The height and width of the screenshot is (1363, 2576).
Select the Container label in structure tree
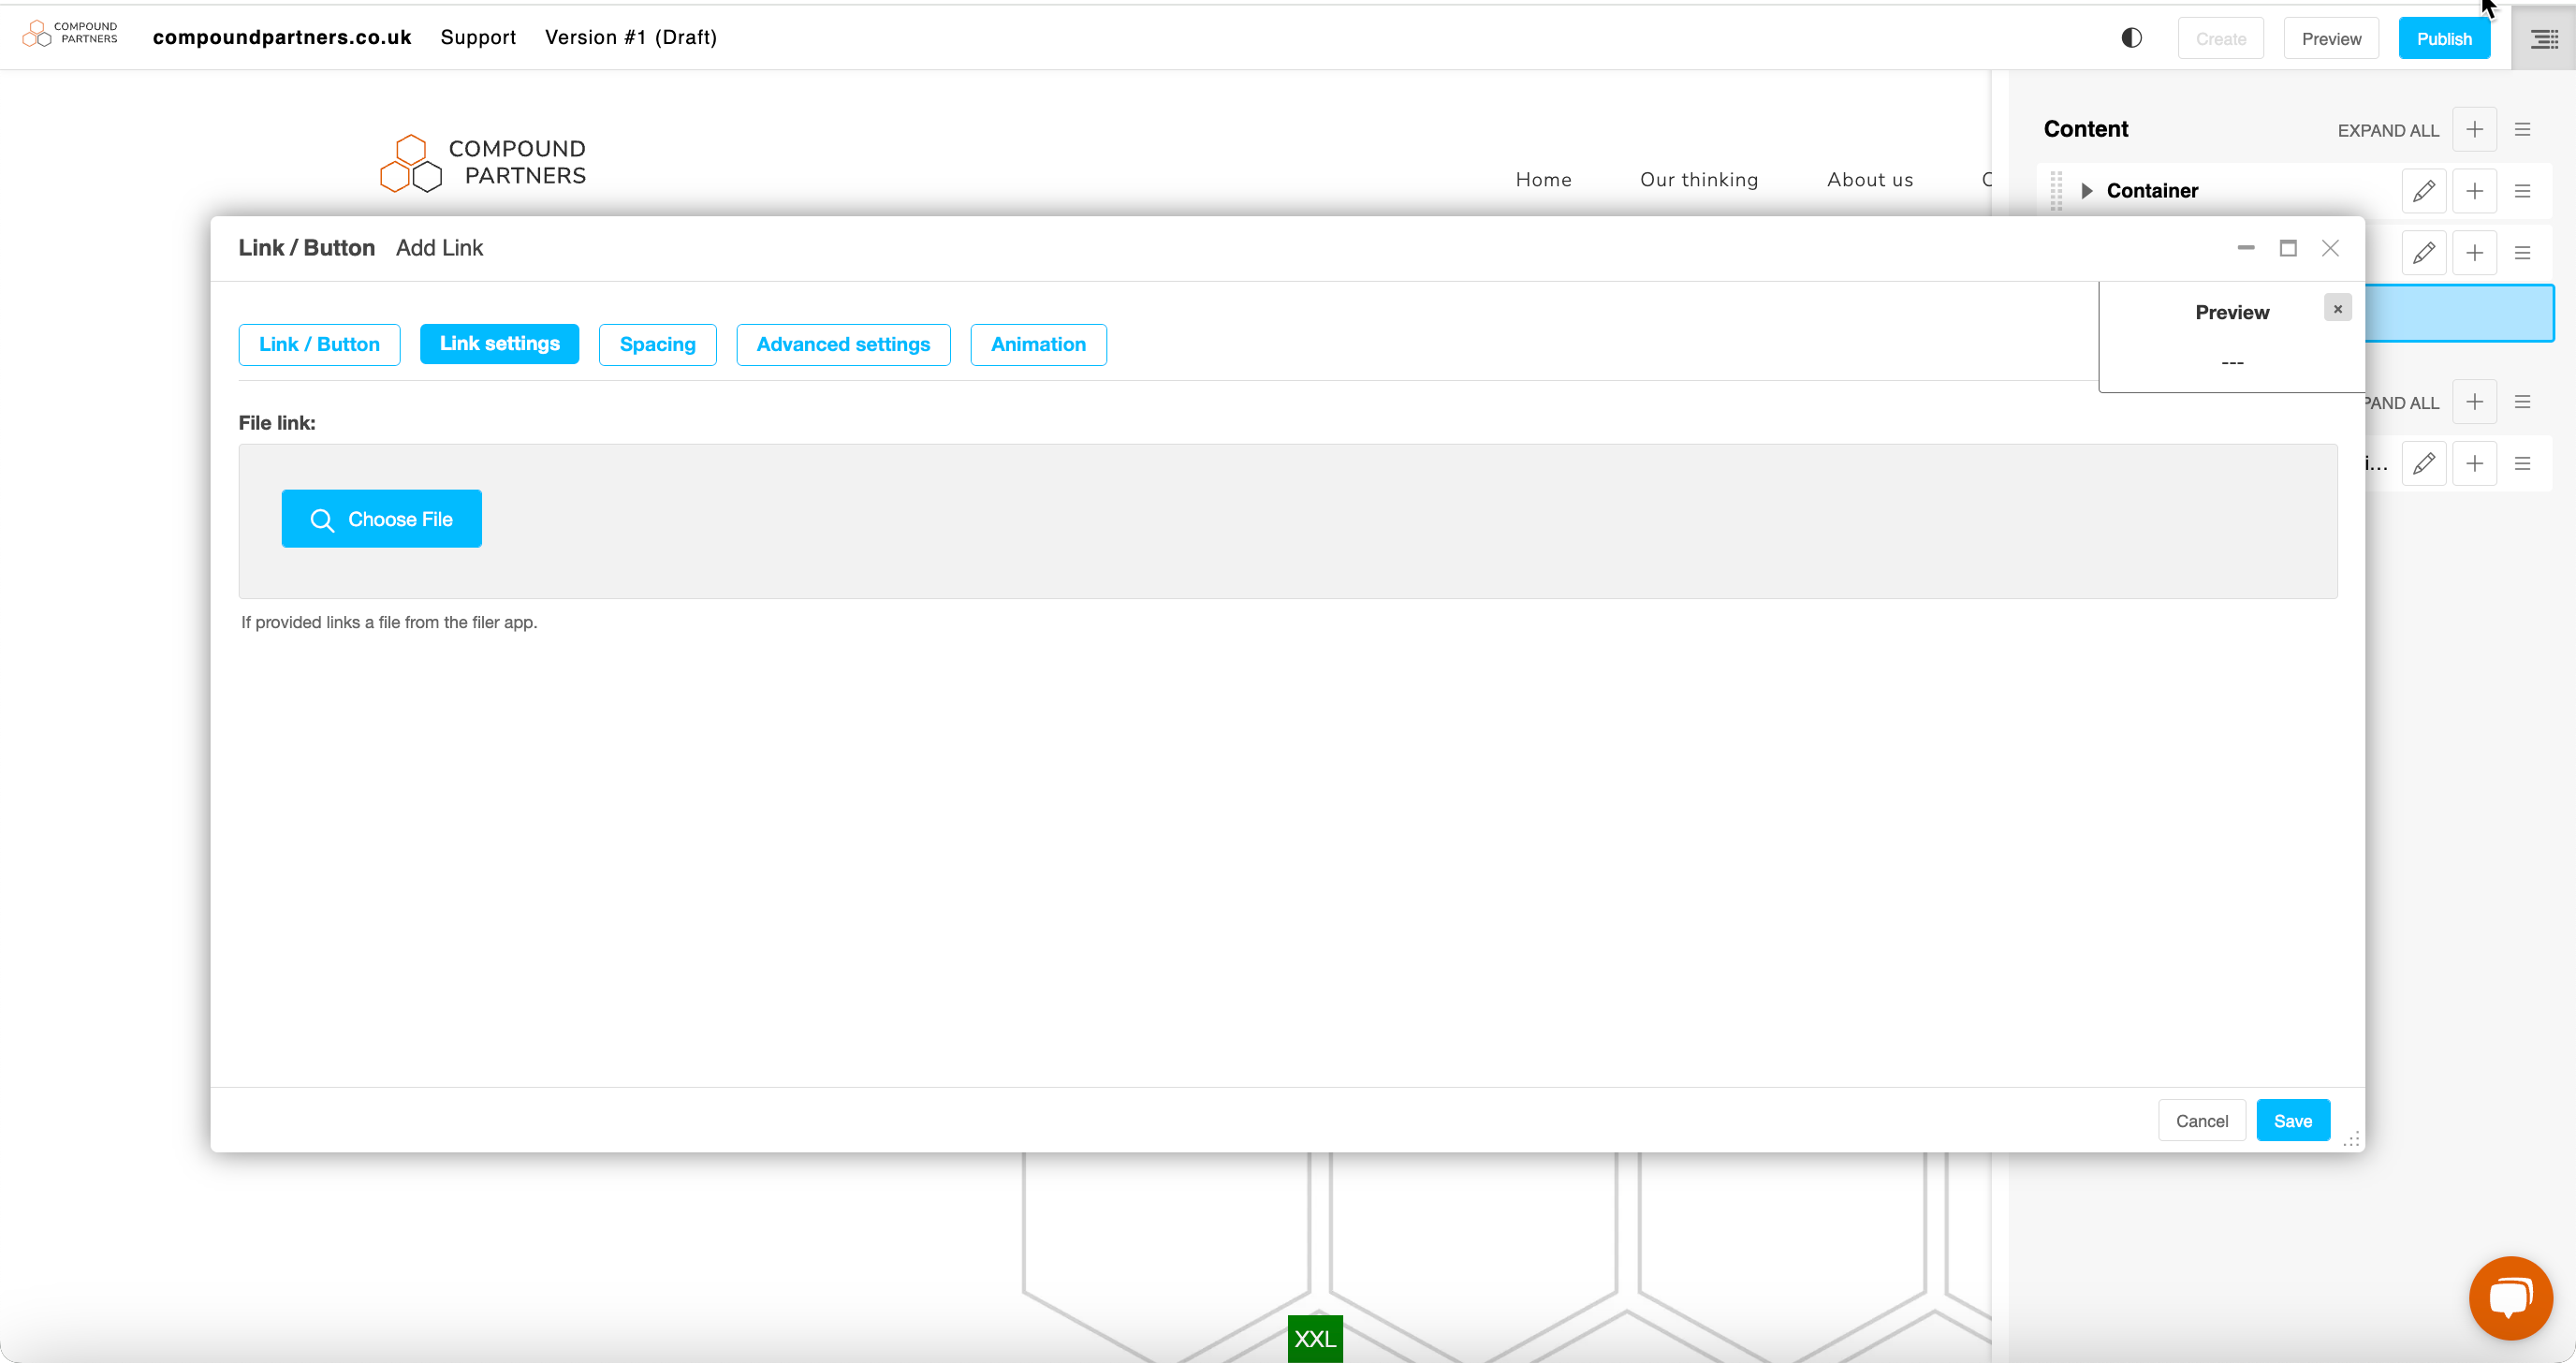[x=2152, y=191]
